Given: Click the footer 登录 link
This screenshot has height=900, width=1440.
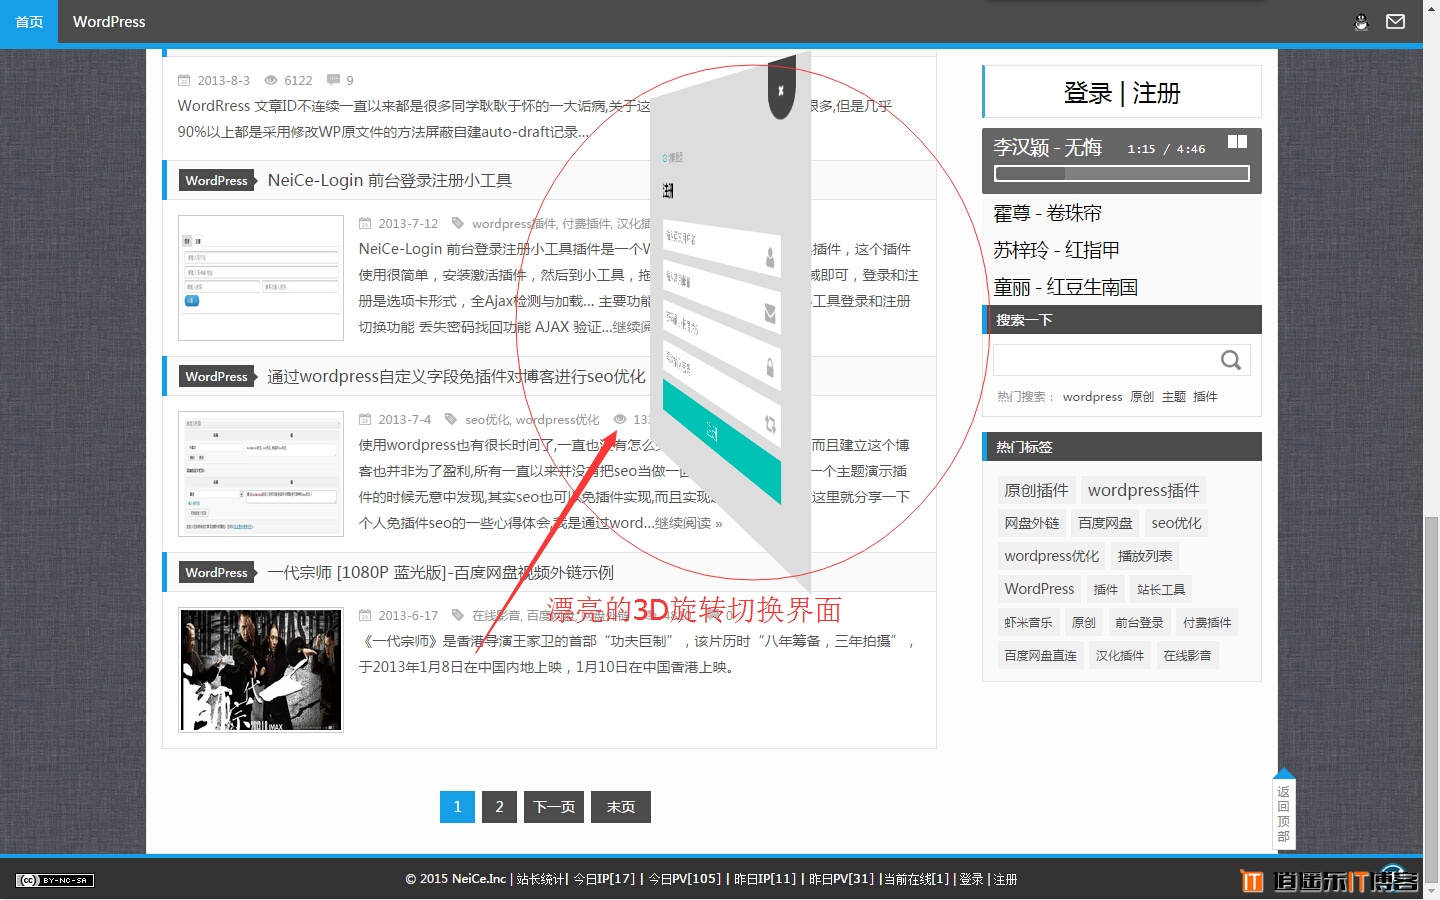Looking at the screenshot, I should (x=971, y=880).
